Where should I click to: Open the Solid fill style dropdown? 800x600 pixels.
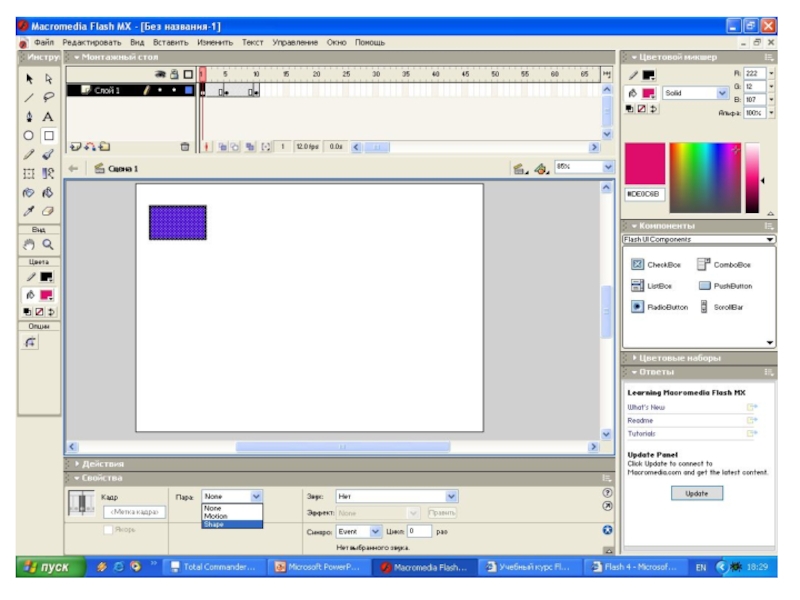[722, 93]
